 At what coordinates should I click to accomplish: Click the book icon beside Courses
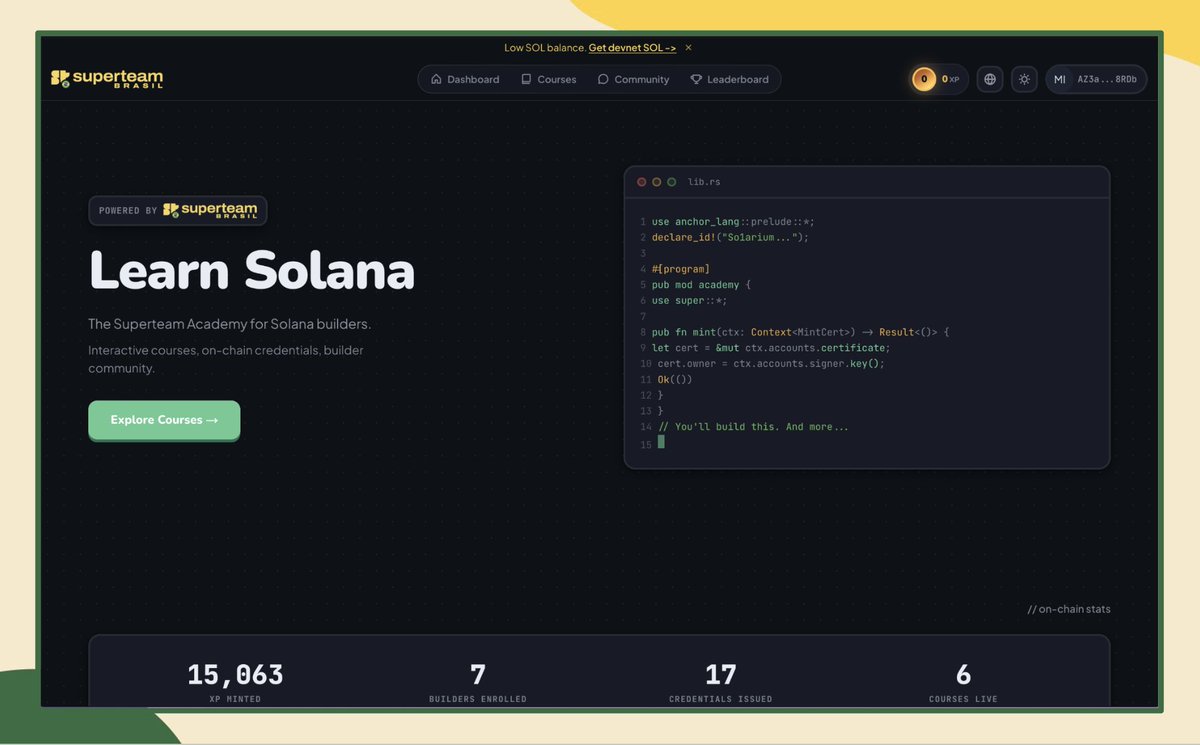[526, 79]
